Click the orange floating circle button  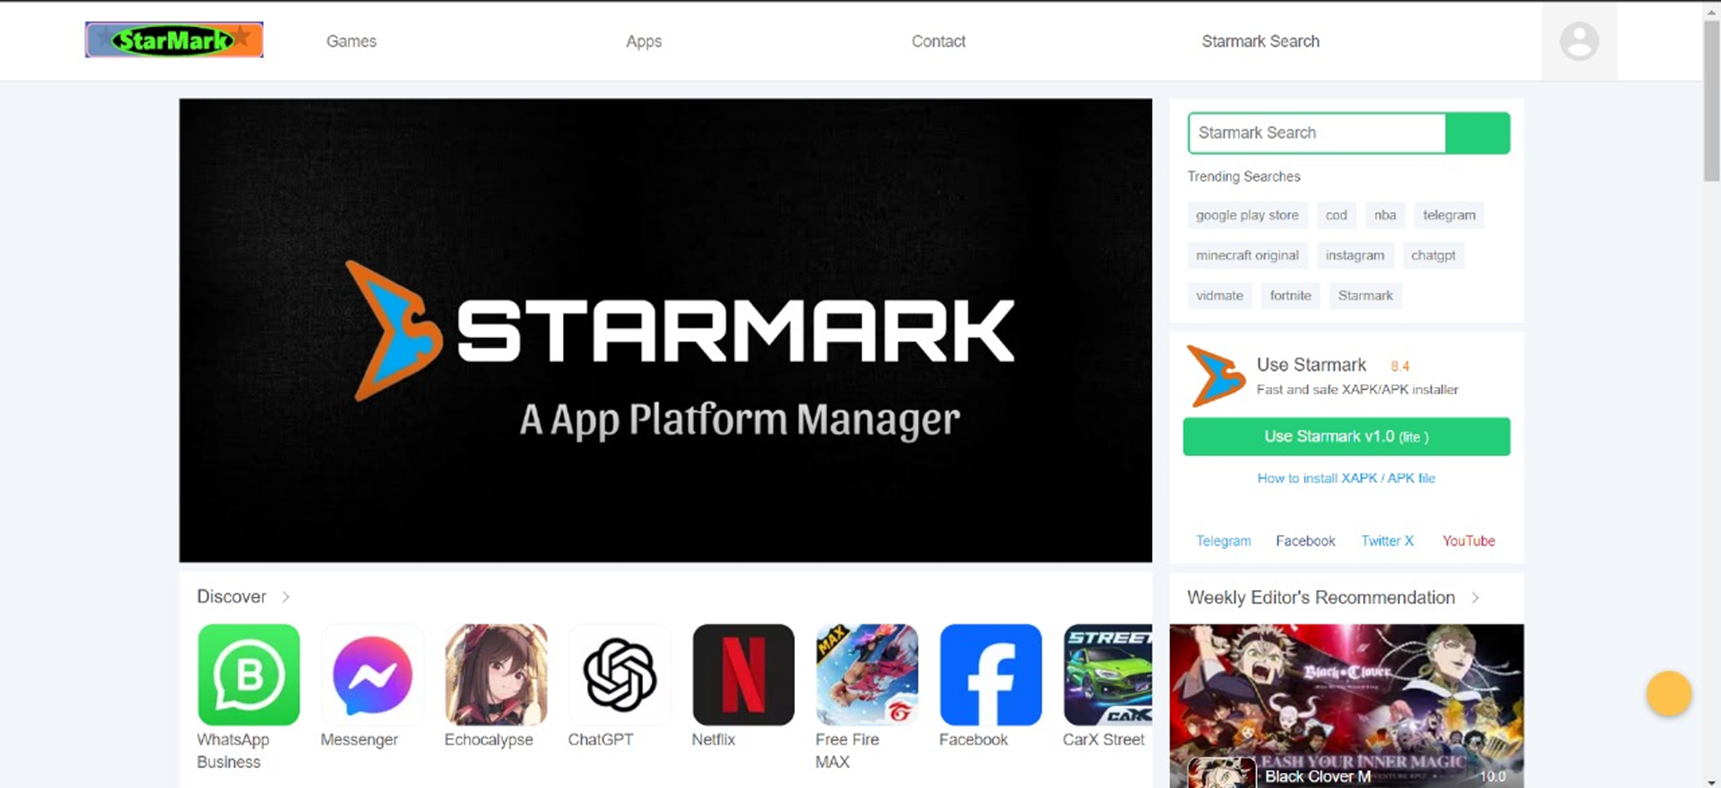click(x=1669, y=693)
